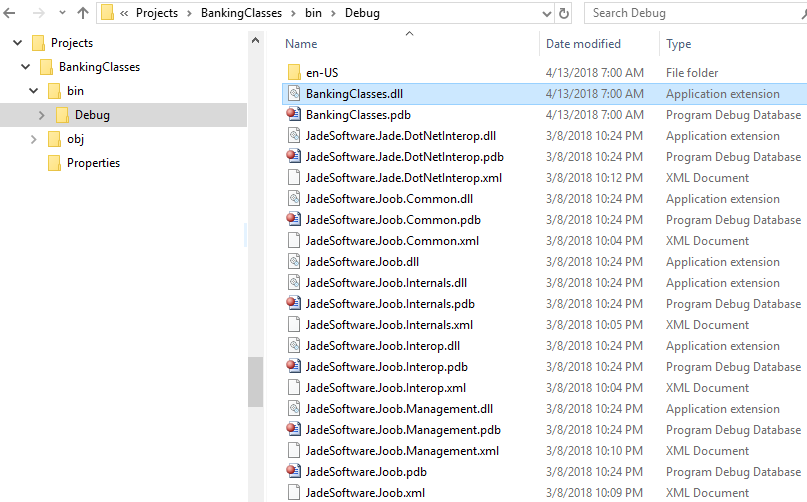Click the Up one level arrow
807x502 pixels.
tap(83, 13)
